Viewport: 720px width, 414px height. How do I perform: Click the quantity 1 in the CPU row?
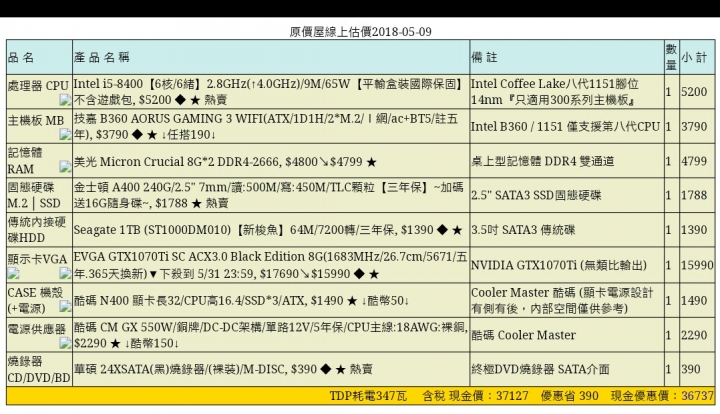[669, 92]
